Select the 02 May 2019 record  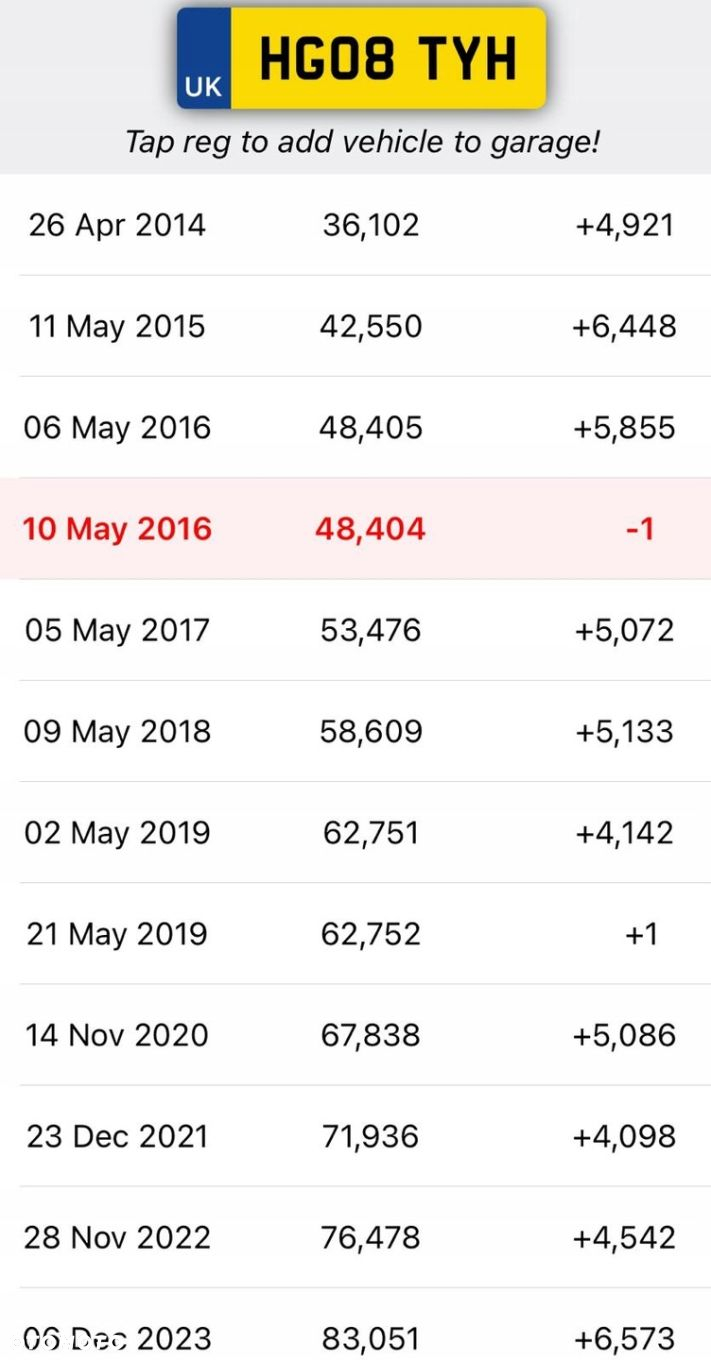[355, 832]
